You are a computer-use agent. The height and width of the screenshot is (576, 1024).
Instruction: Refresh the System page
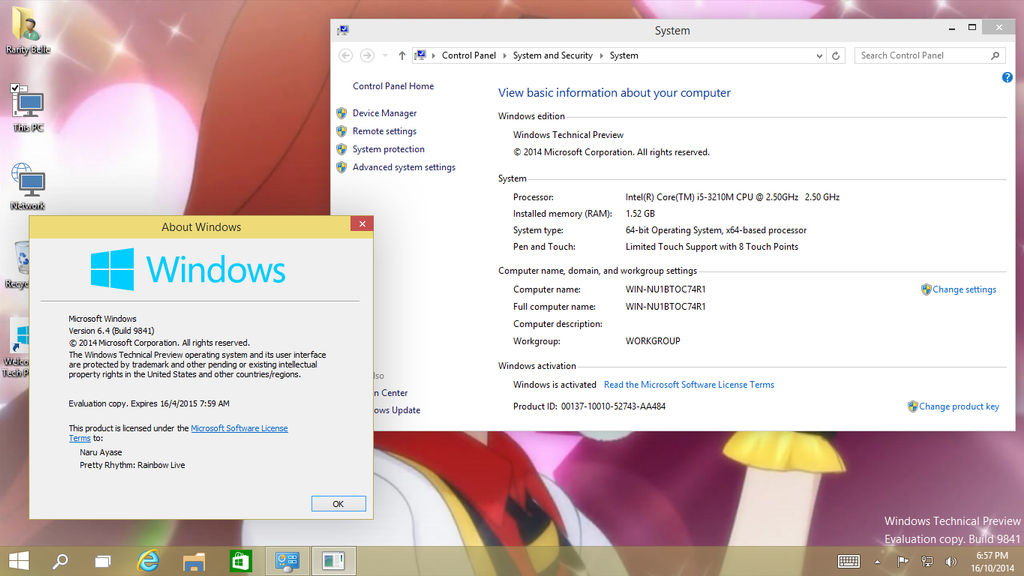coord(836,56)
